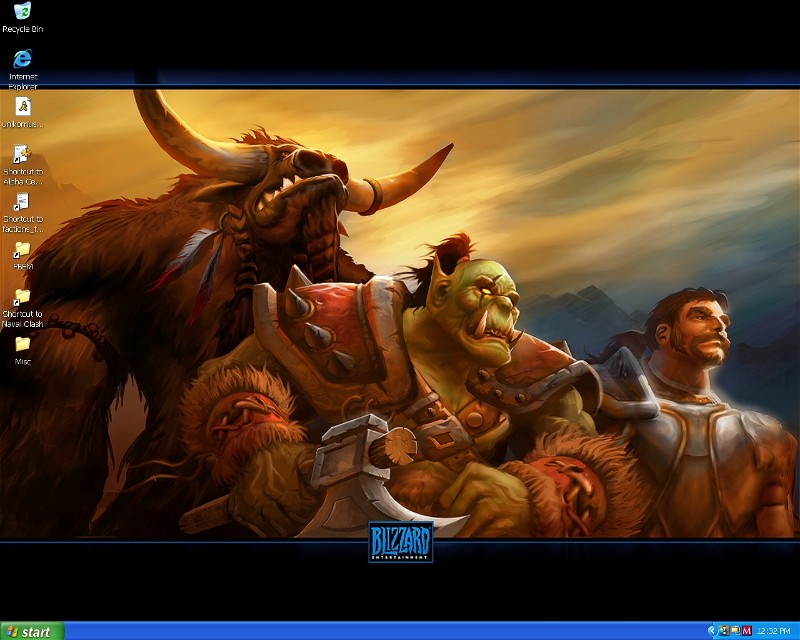Click the red McAfee M tray icon
This screenshot has height=640, width=800.
[x=746, y=631]
